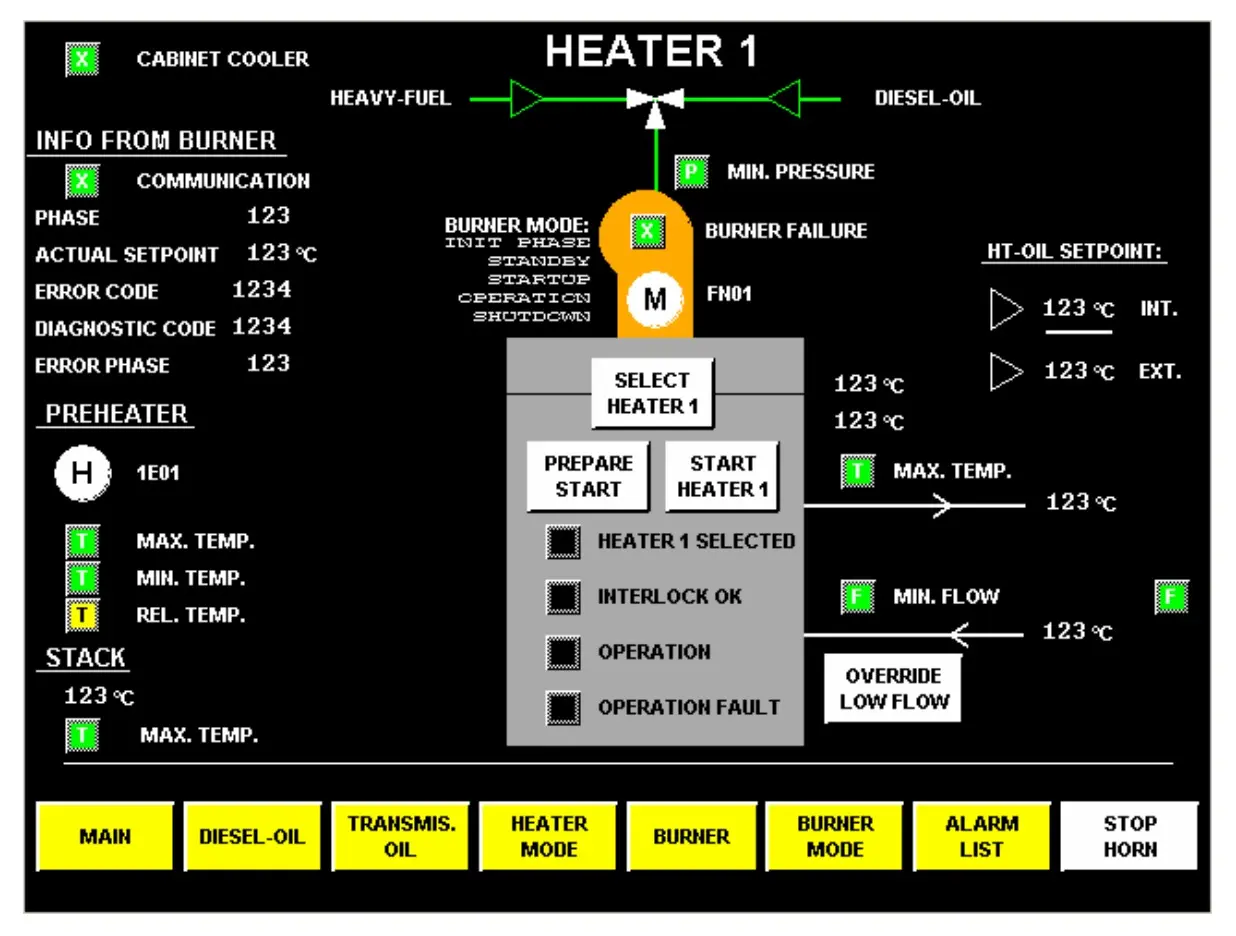
Task: Click the INT. setpoint temperature value
Action: click(x=1078, y=309)
